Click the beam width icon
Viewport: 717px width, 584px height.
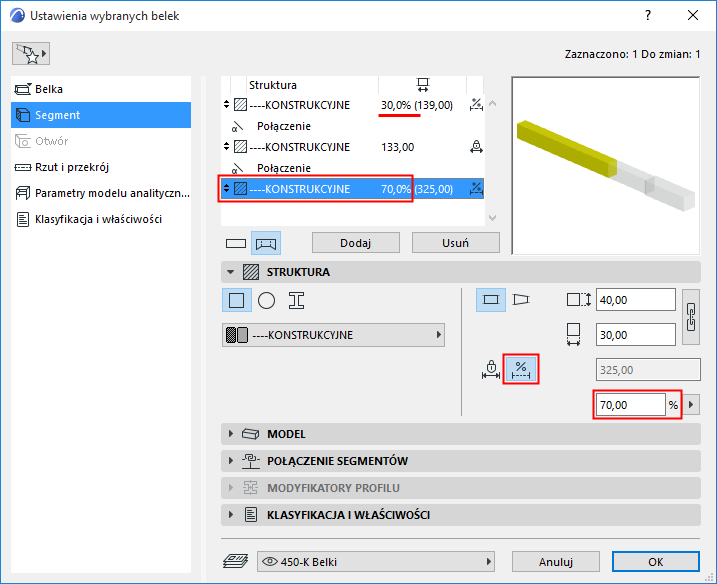573,335
